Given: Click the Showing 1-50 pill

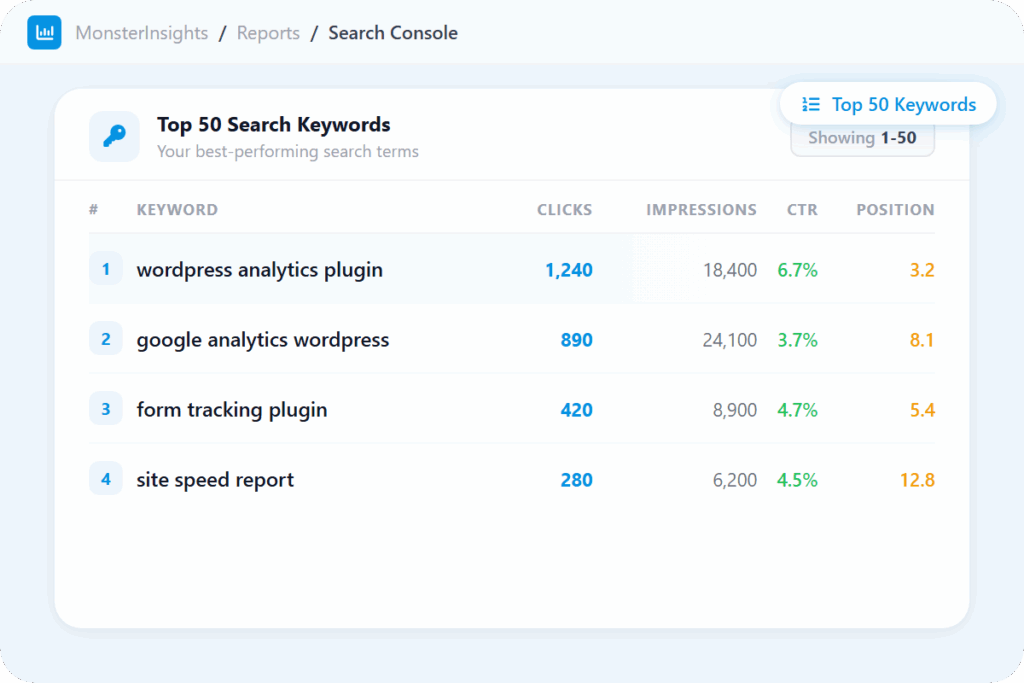Looking at the screenshot, I should (862, 139).
